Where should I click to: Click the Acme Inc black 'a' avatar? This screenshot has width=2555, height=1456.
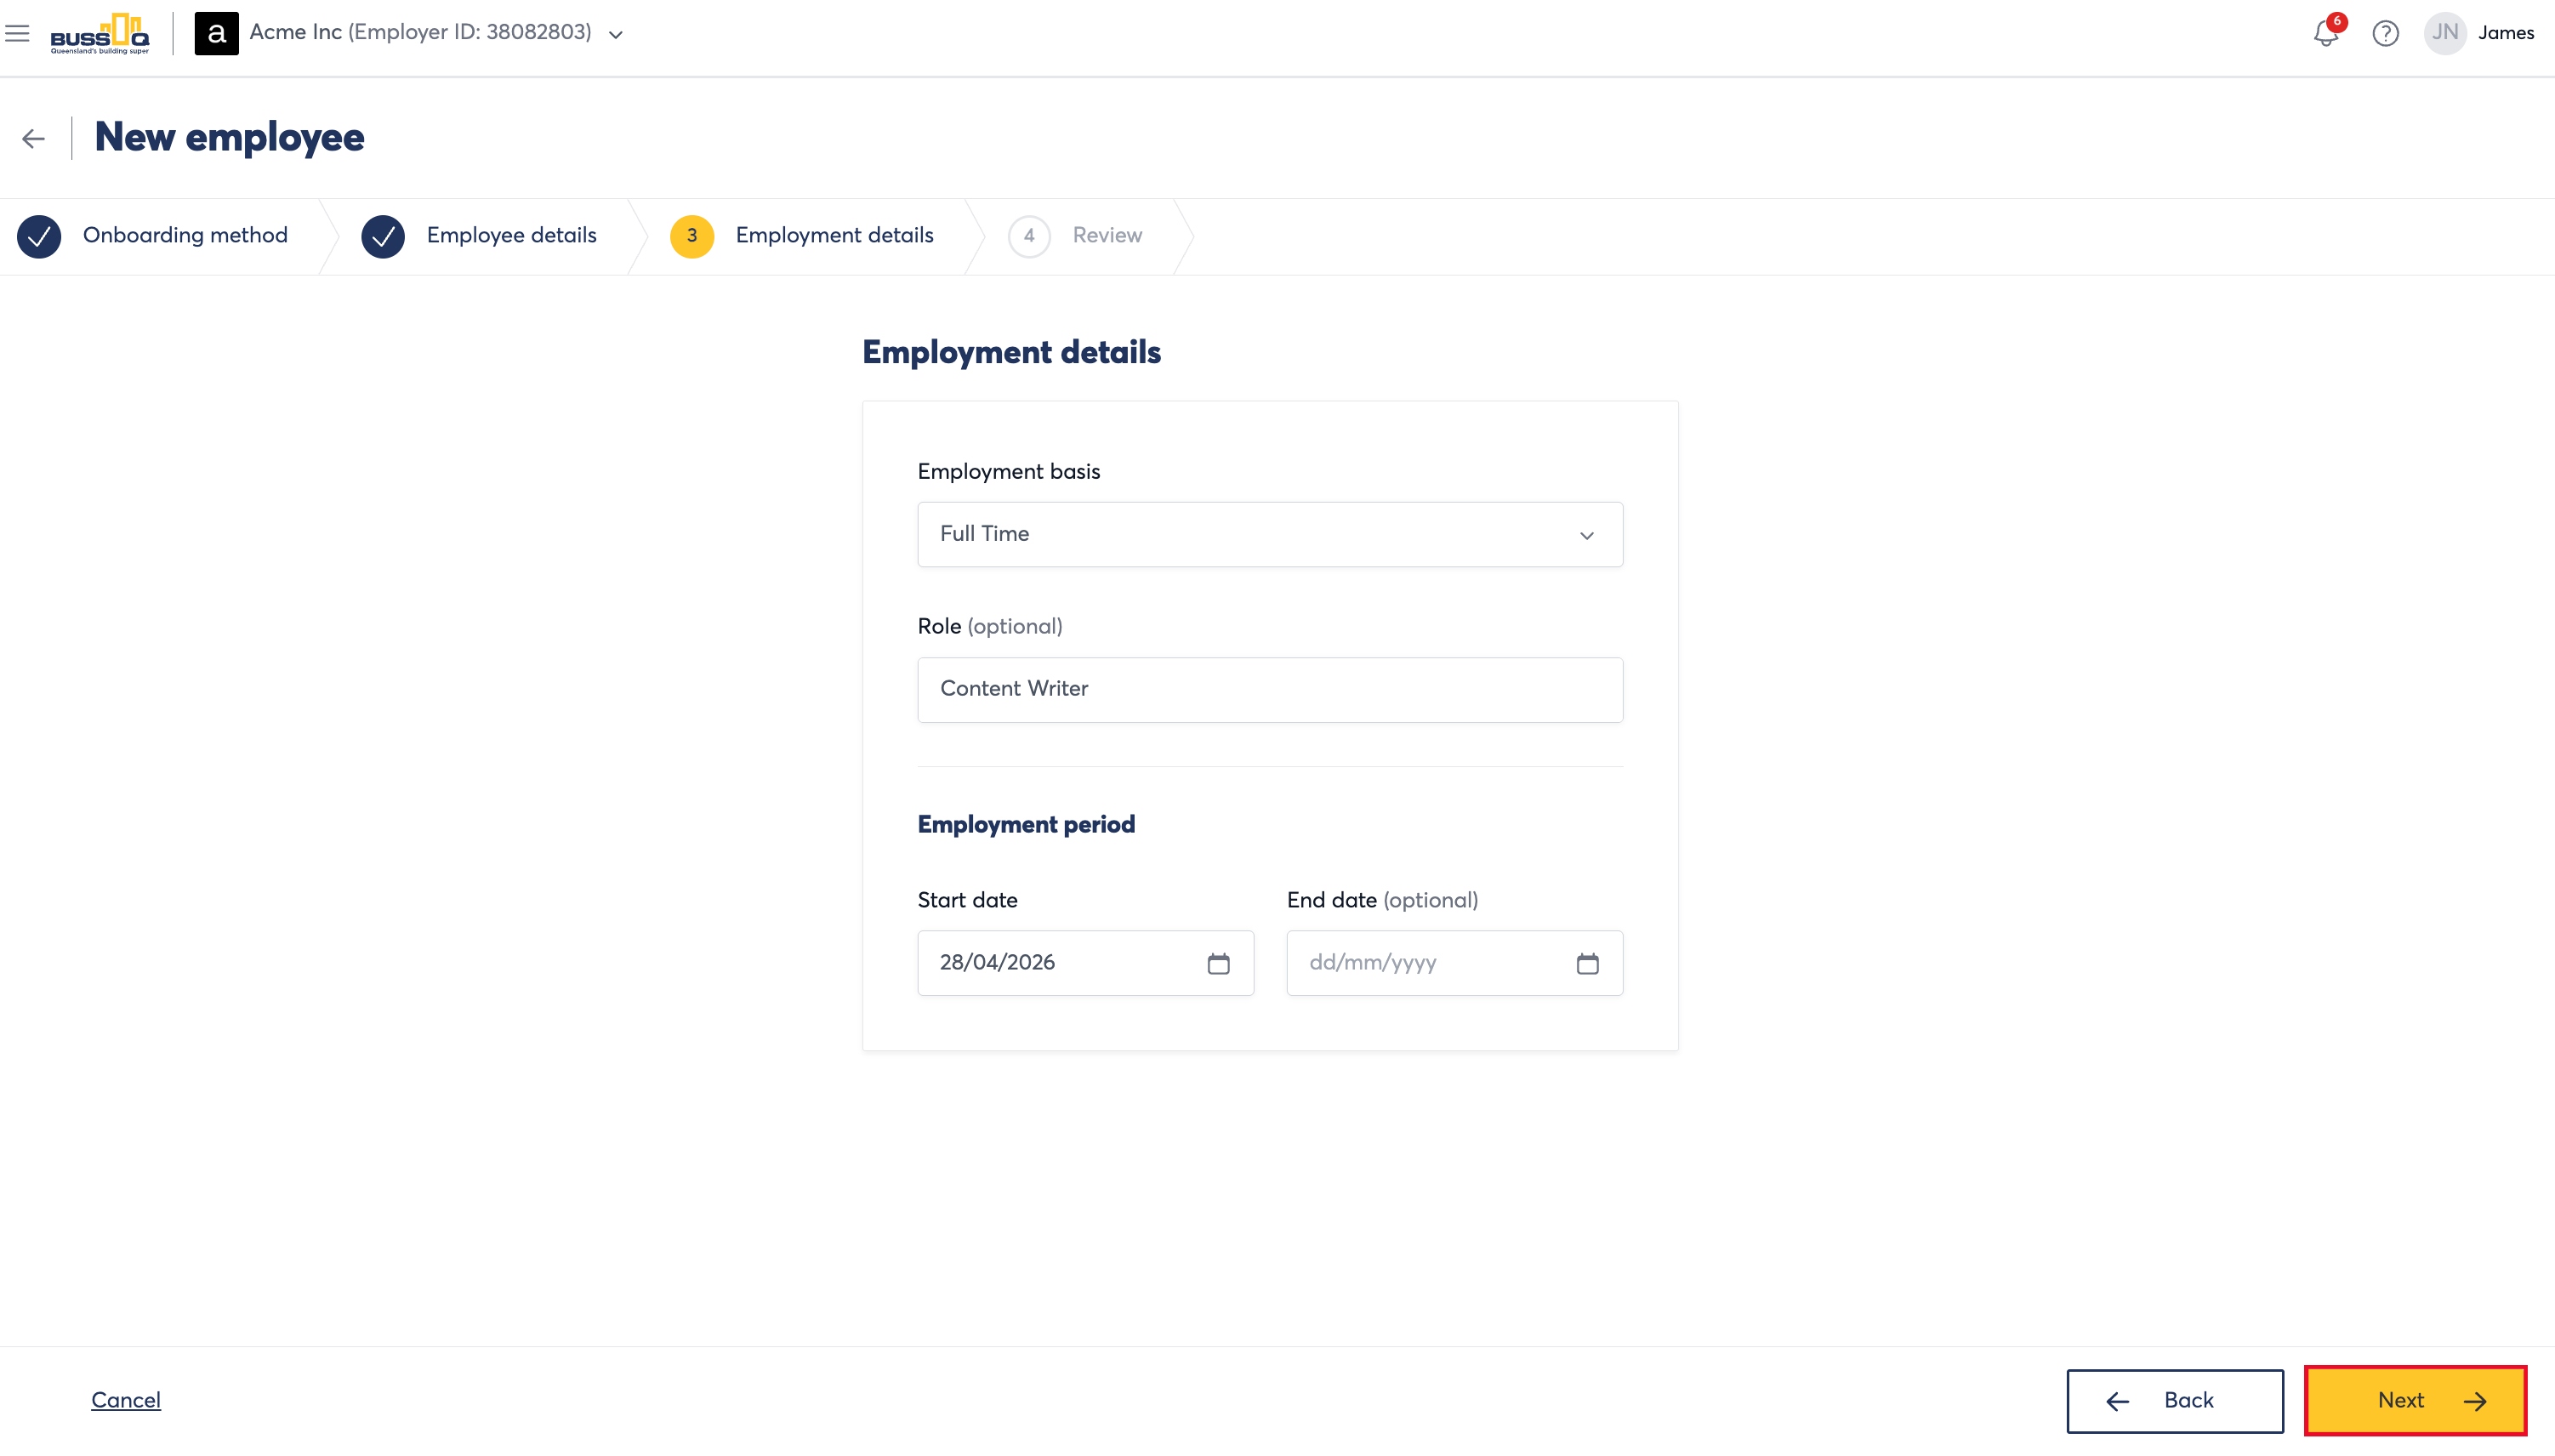pyautogui.click(x=216, y=33)
